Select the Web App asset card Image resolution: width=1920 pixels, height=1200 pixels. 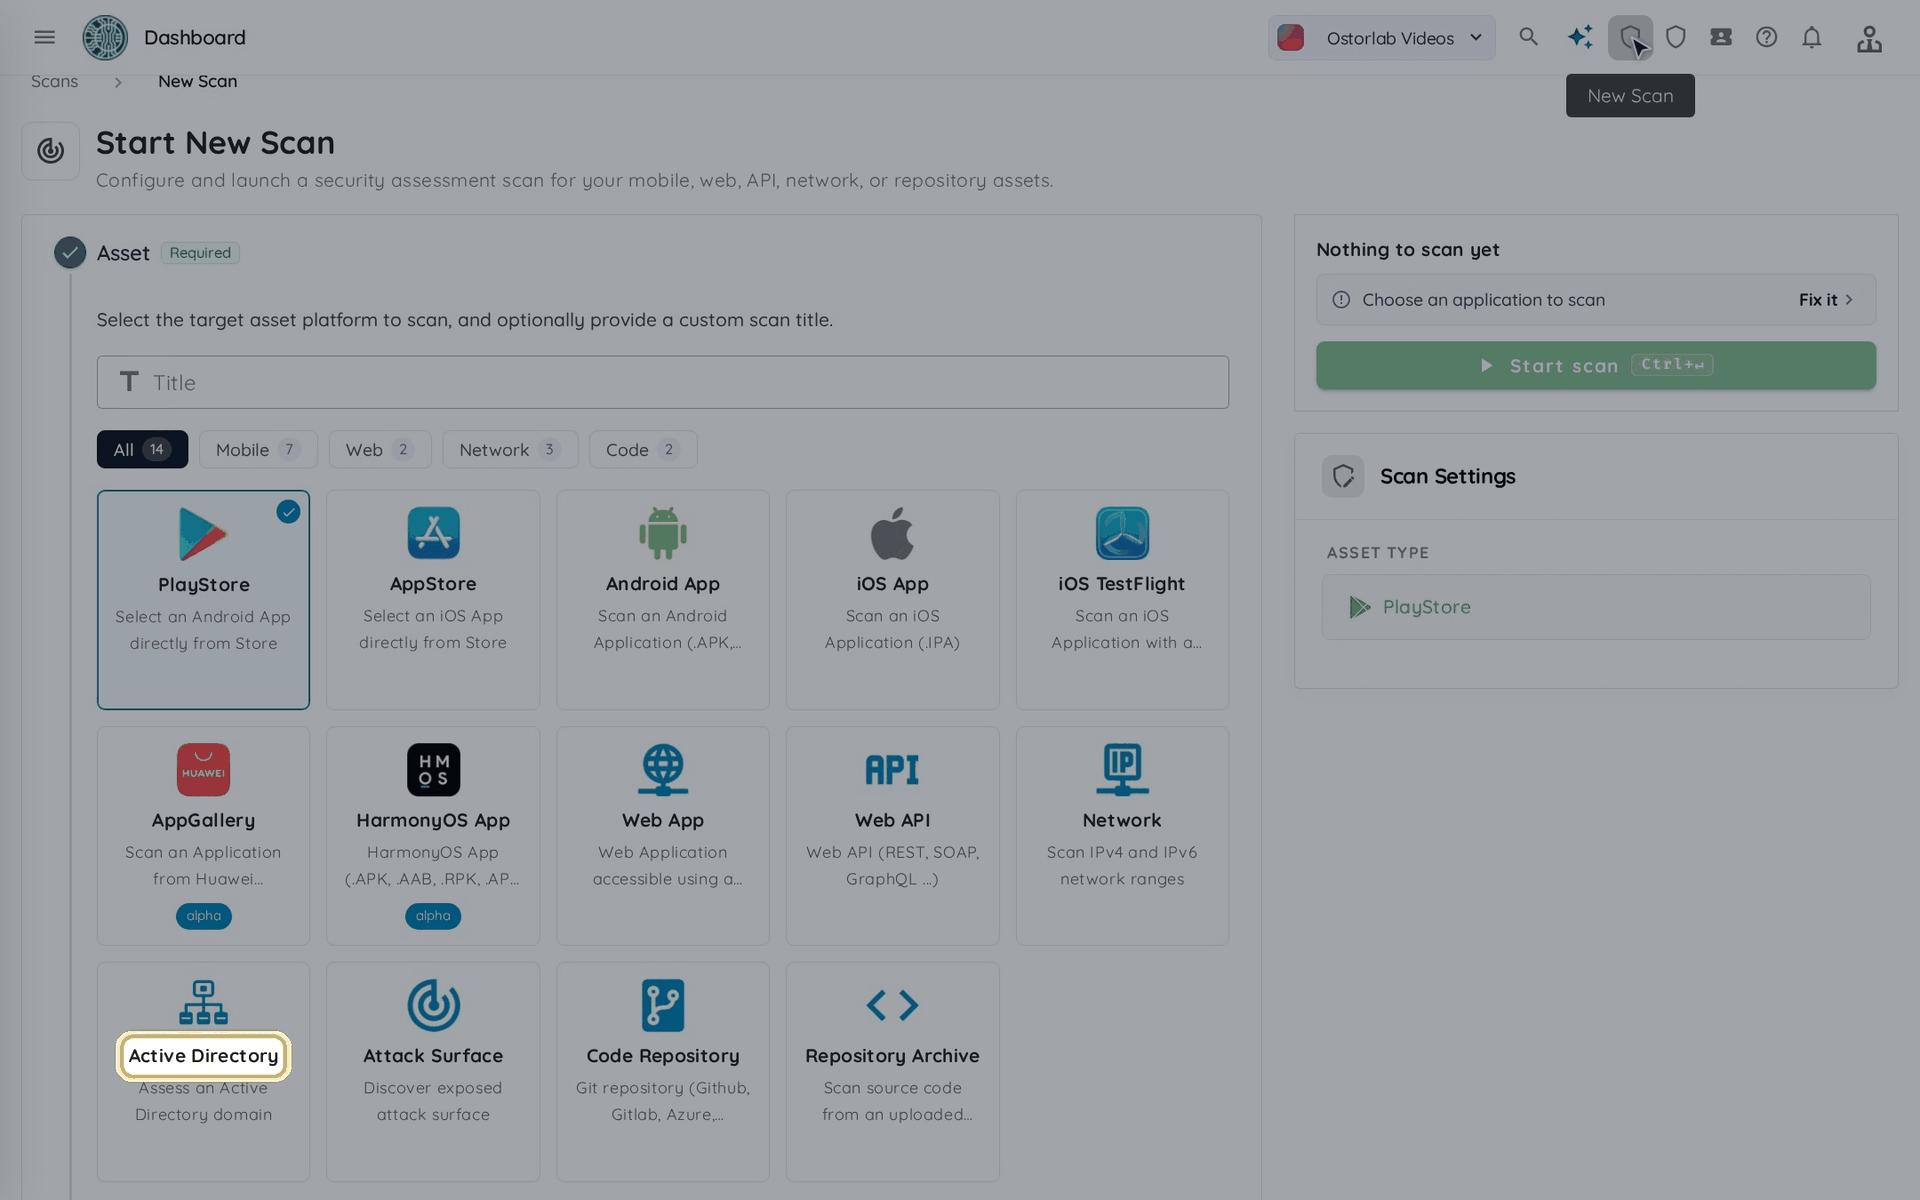[x=663, y=836]
